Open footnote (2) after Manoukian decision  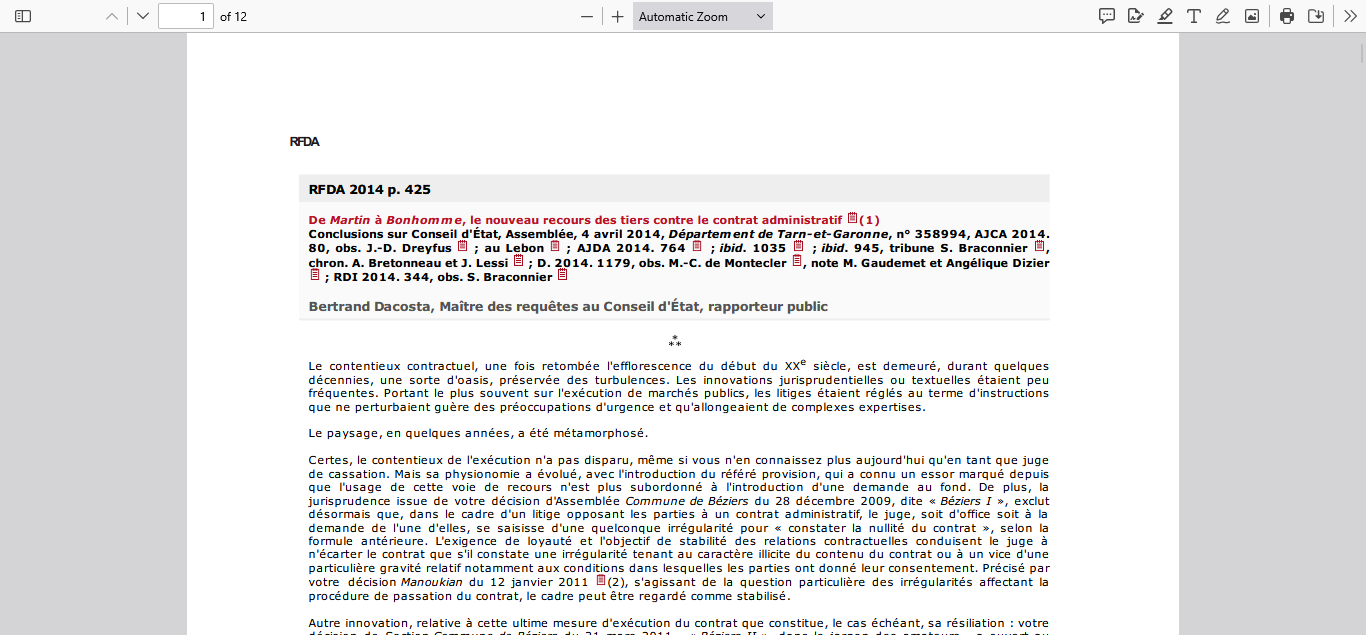[x=618, y=581]
